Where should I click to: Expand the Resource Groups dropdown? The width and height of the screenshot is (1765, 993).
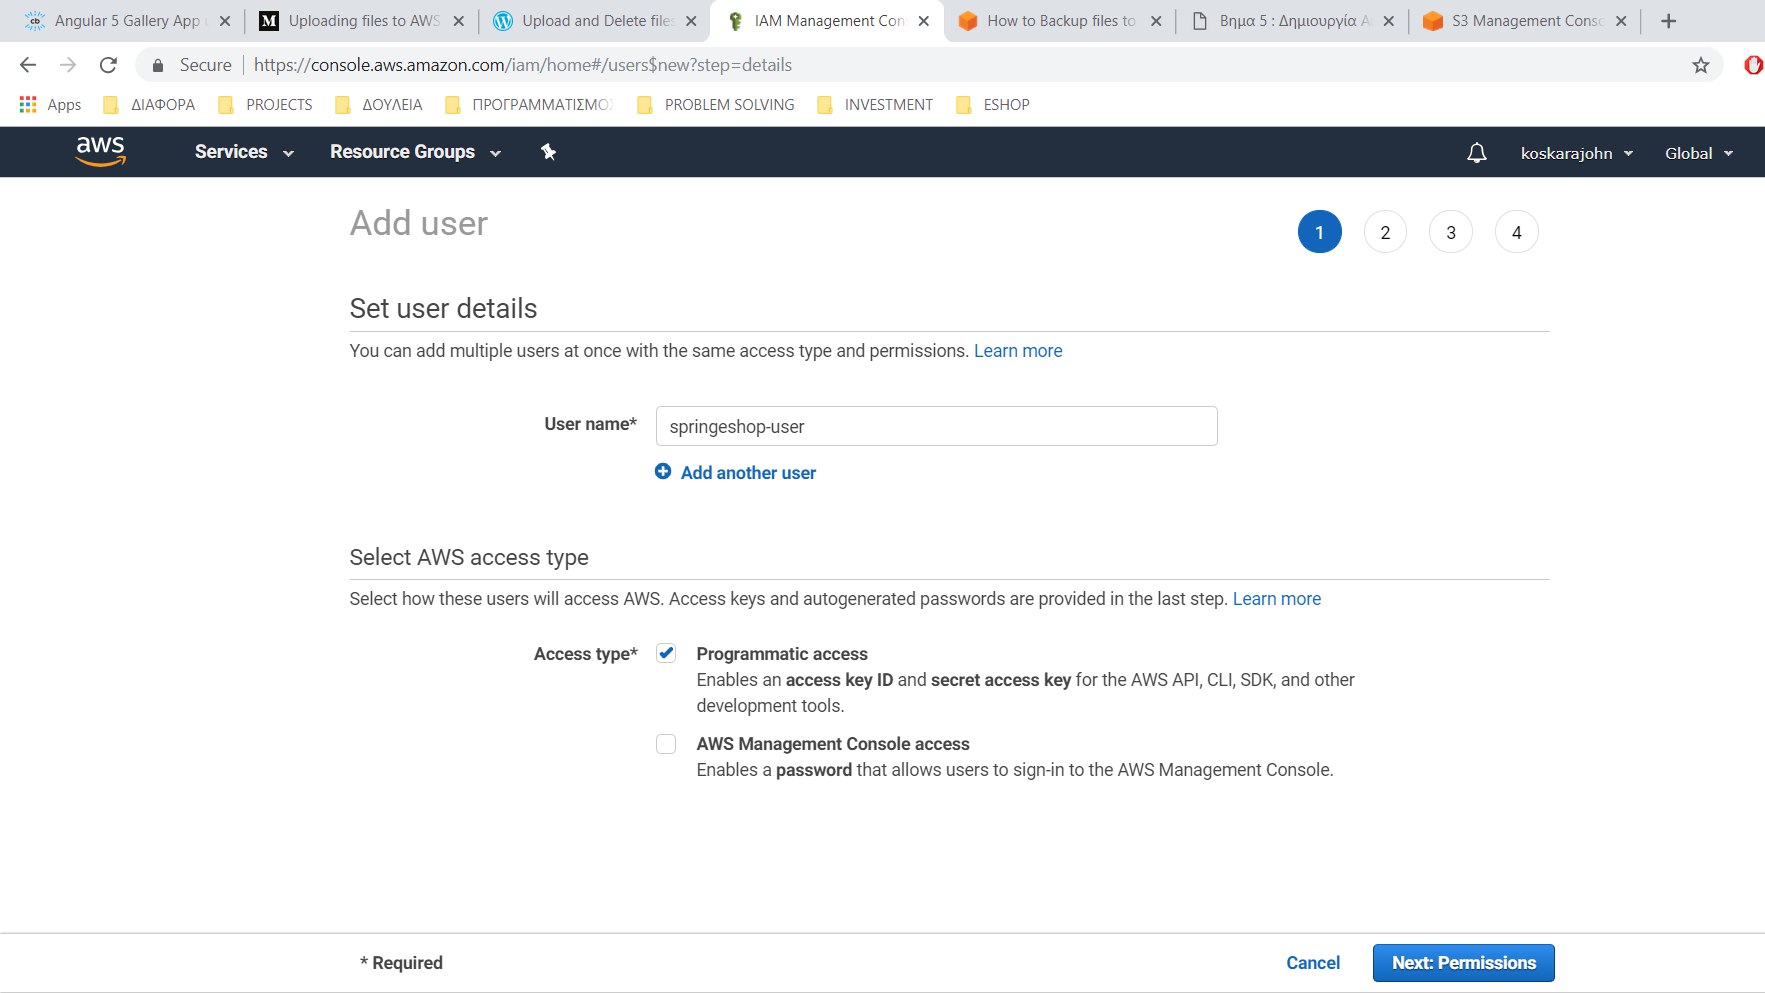coord(415,152)
